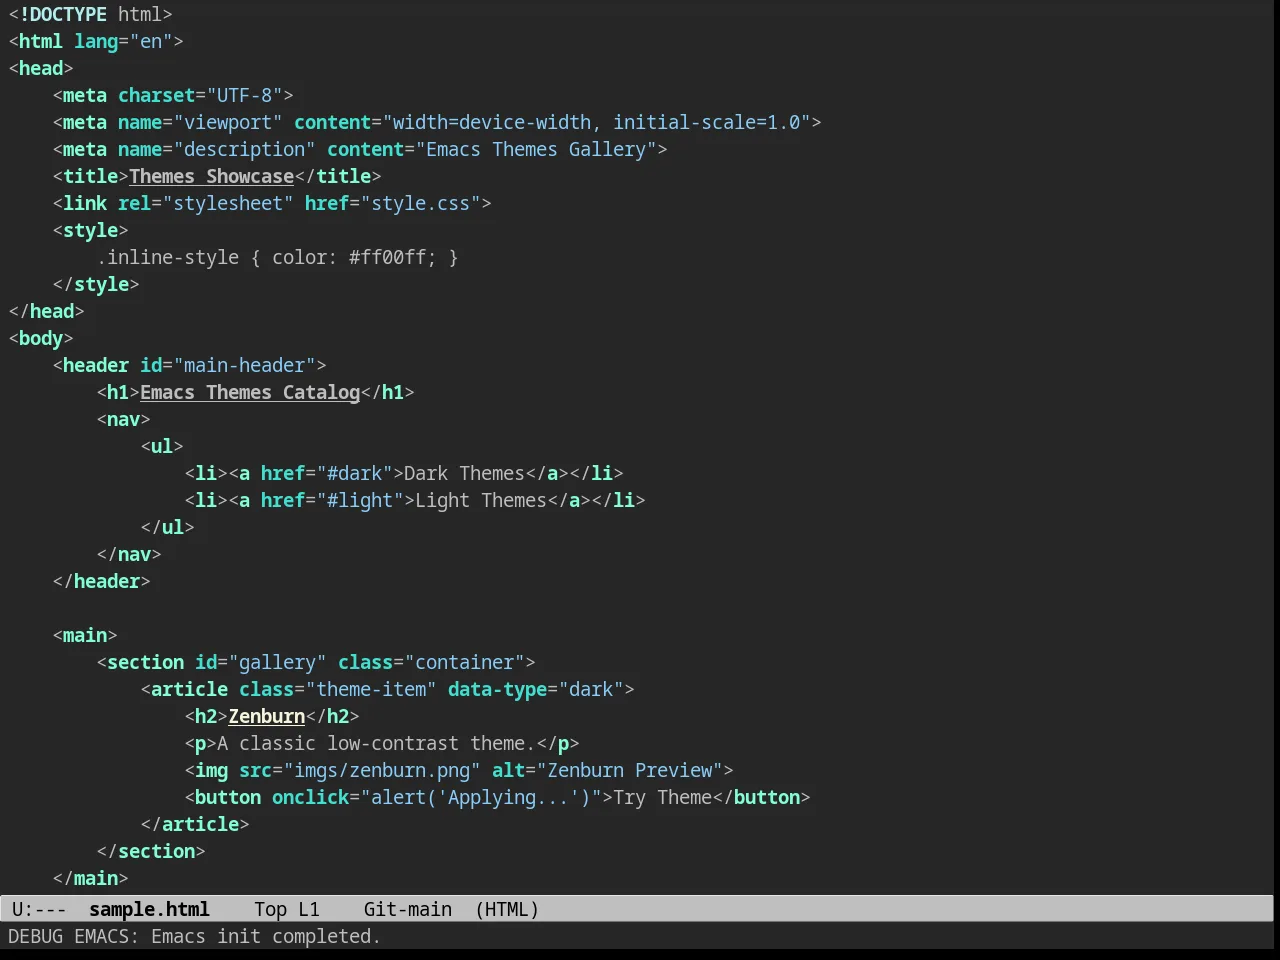1280x960 pixels.
Task: Click the data-type="dark" attribute
Action: coord(536,689)
